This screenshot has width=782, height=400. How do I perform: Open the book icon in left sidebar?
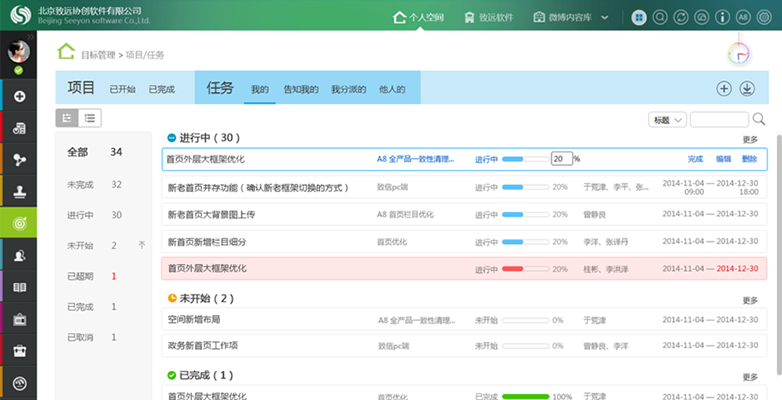19,288
